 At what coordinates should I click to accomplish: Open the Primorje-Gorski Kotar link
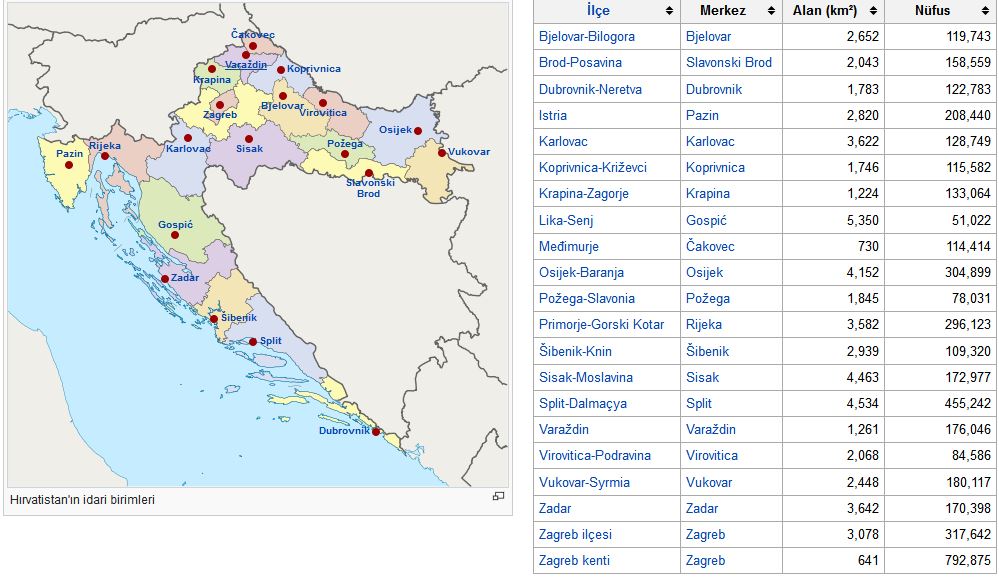pos(600,324)
